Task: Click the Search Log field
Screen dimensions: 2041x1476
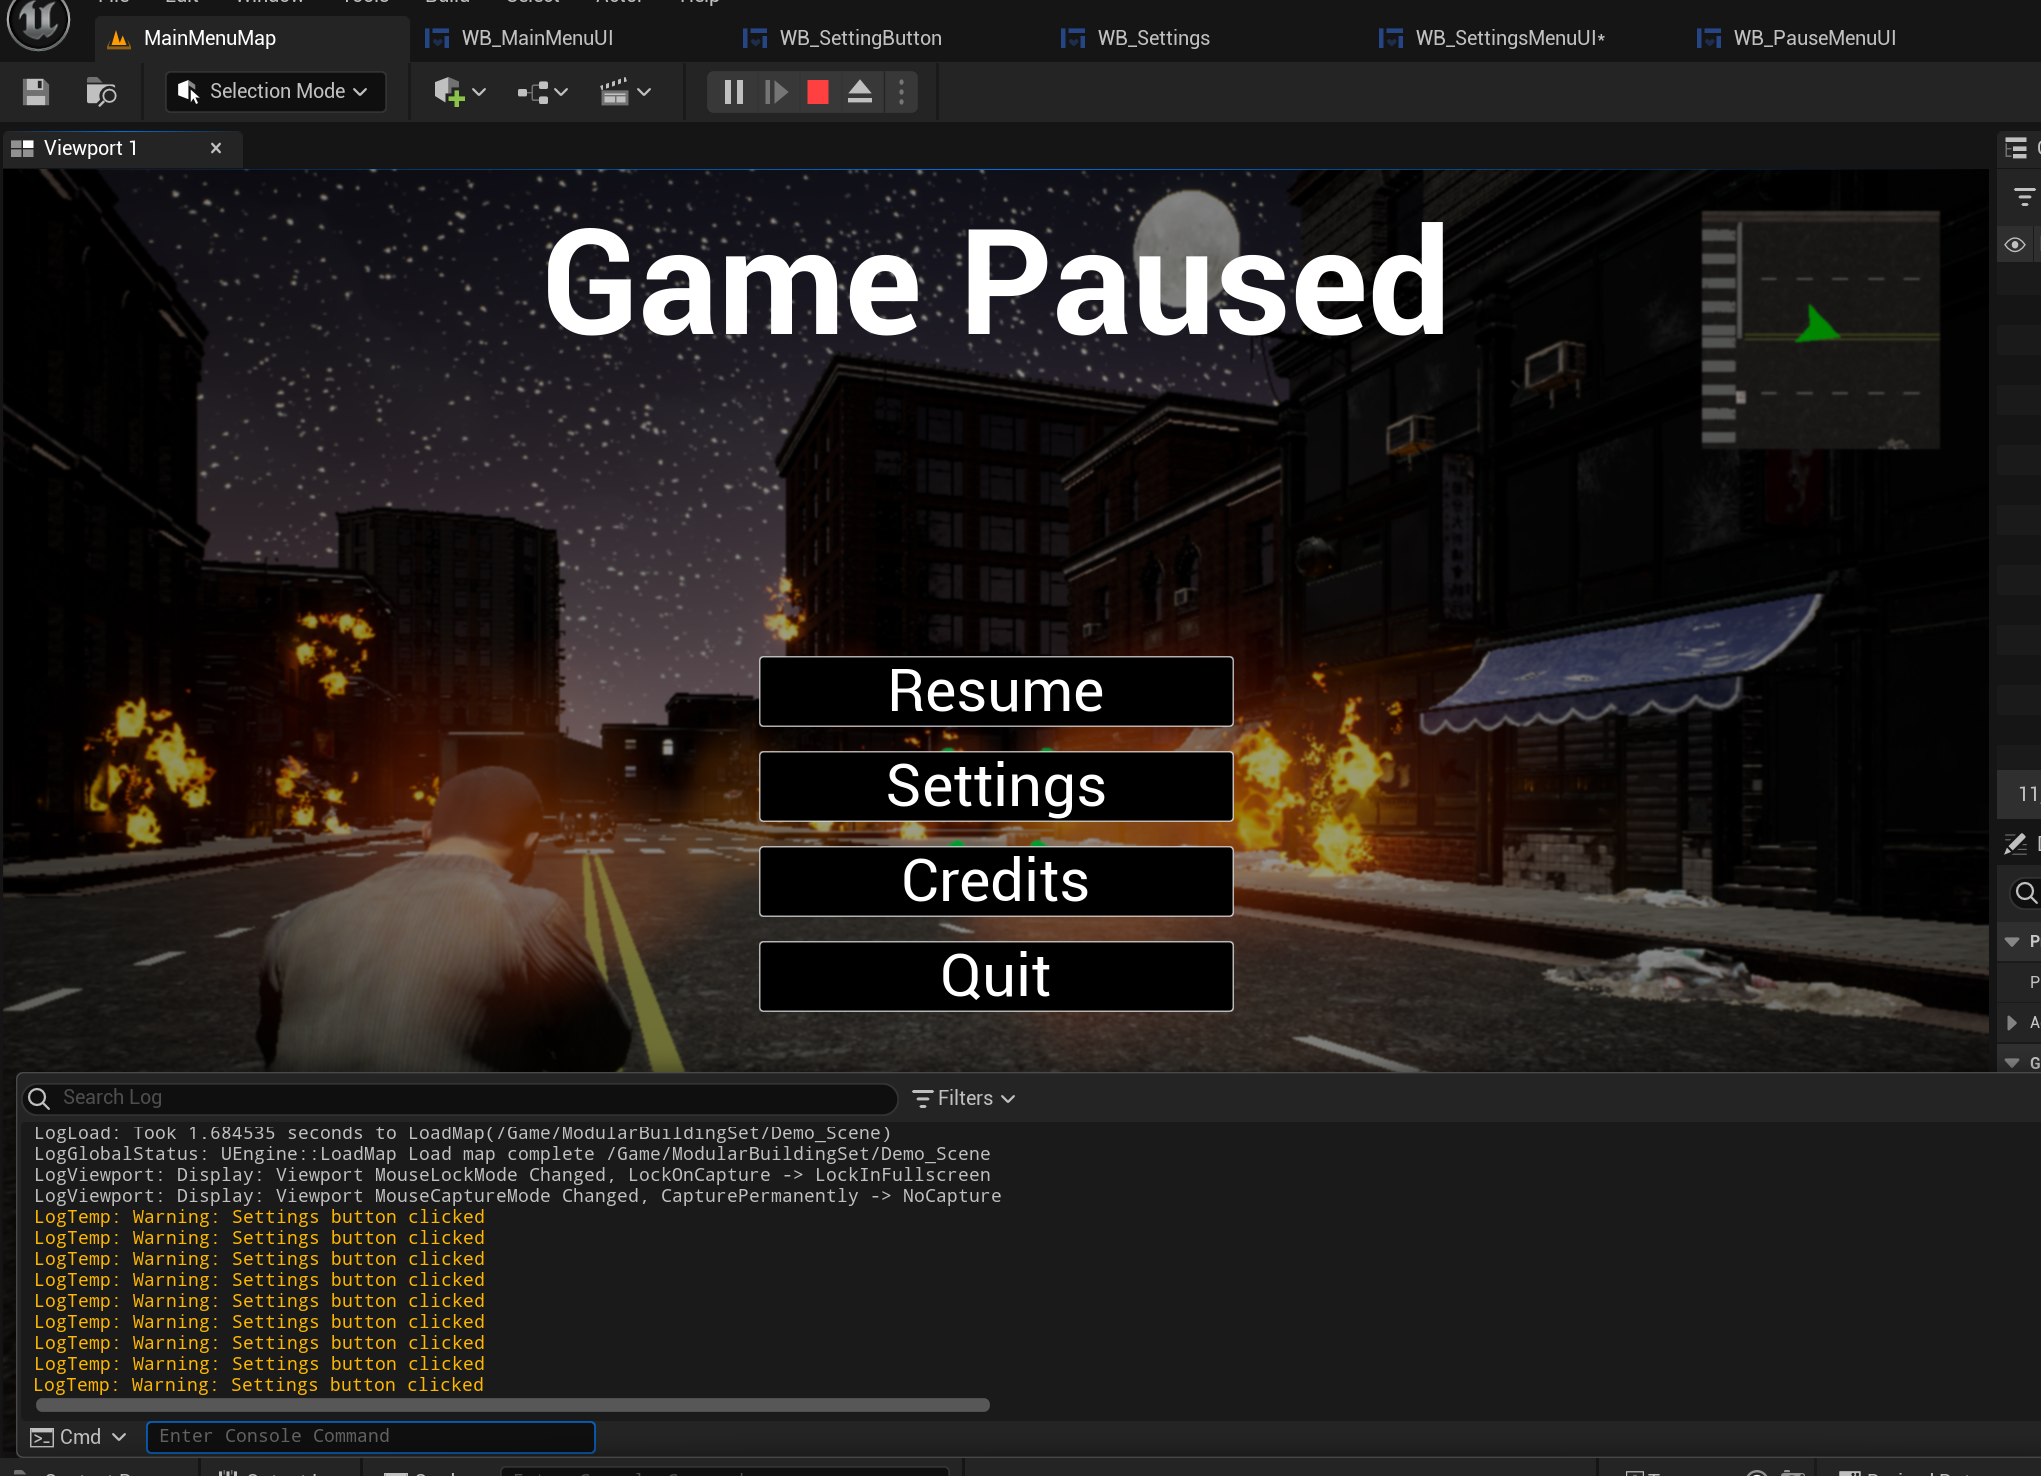Action: tap(460, 1098)
